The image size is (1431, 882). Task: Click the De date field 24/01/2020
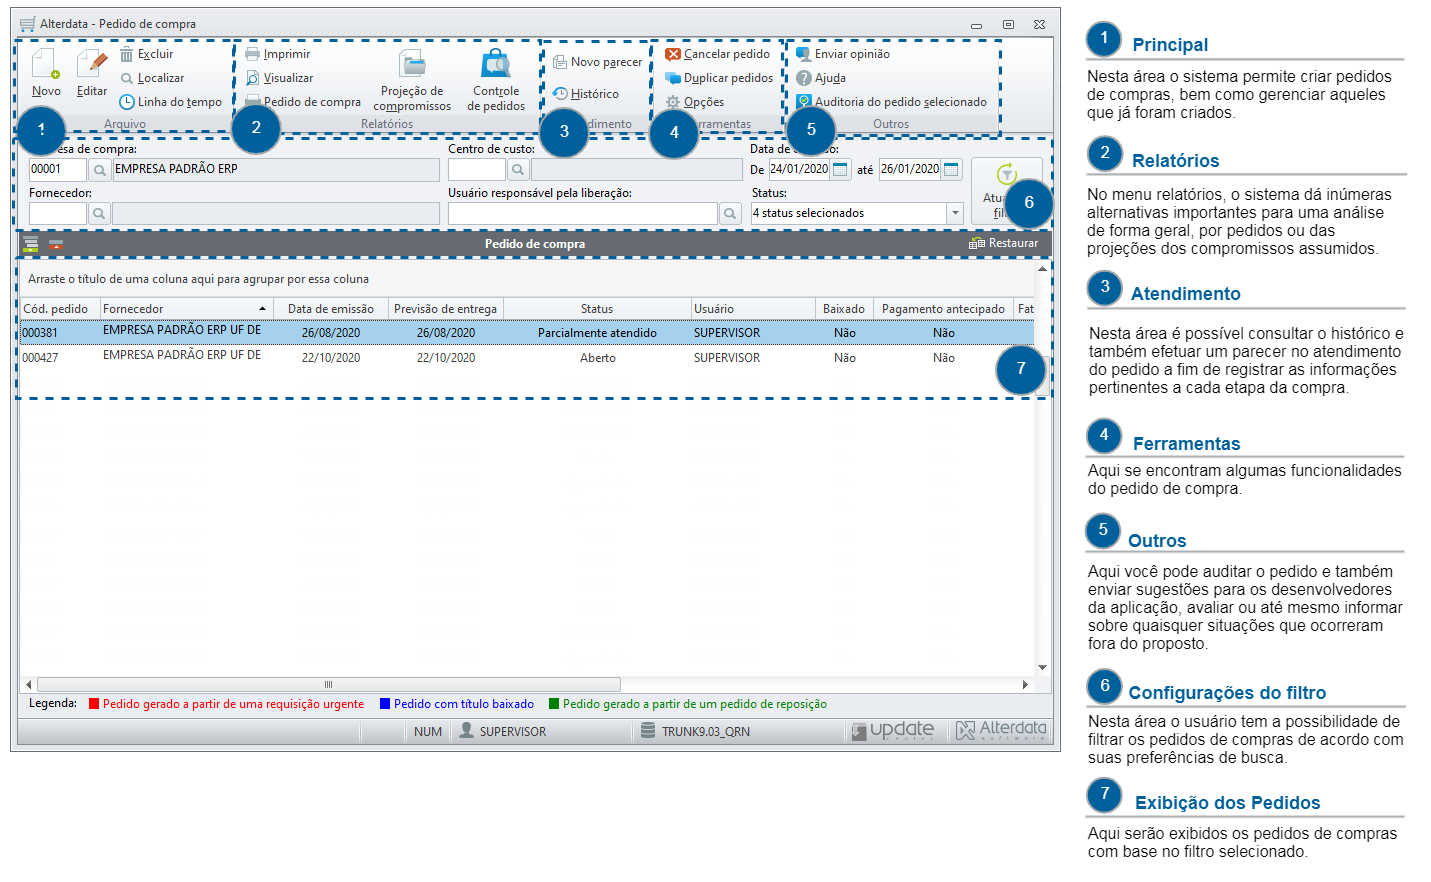click(x=799, y=169)
